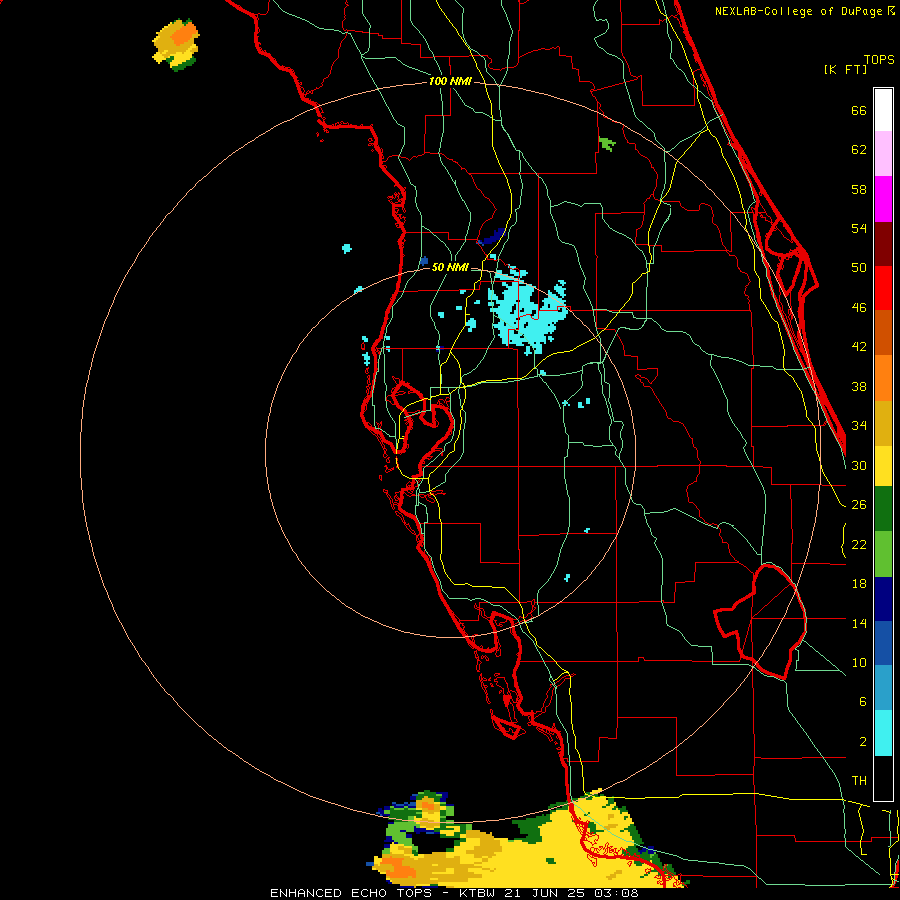900x900 pixels.
Task: Click the legend value 18
Action: [859, 584]
